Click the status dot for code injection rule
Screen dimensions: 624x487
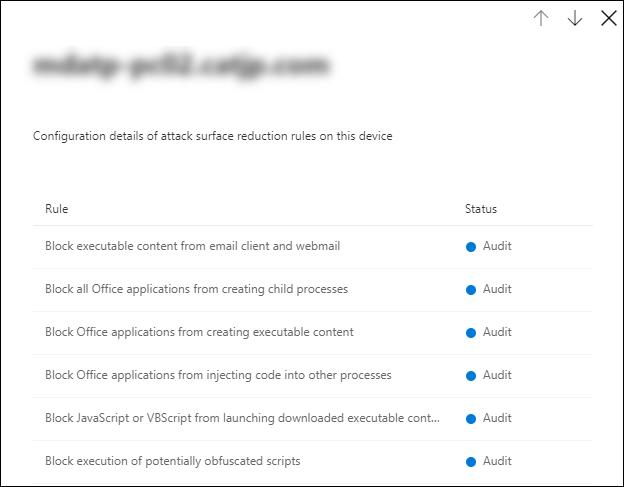click(471, 376)
